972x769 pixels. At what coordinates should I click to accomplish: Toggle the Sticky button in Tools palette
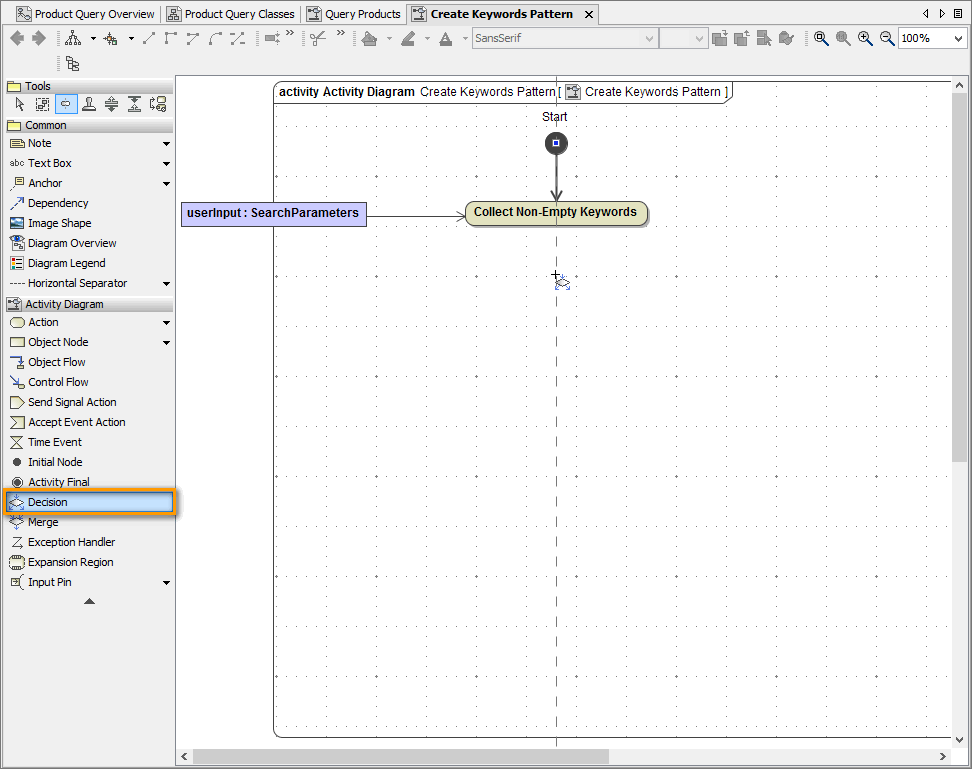point(66,104)
